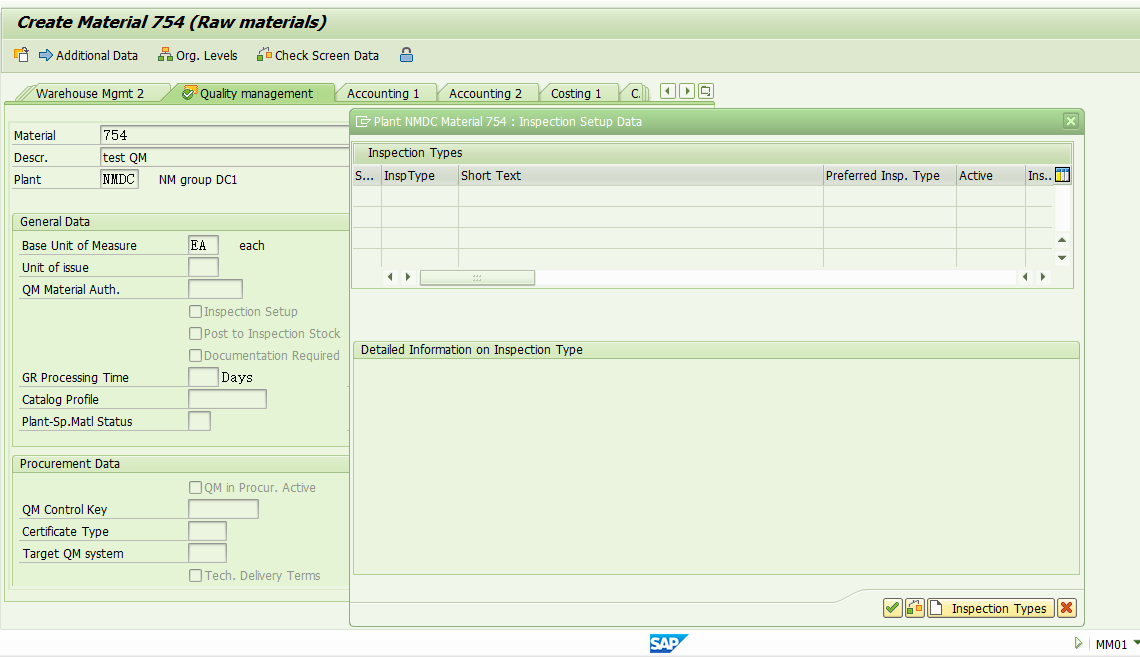
Task: Focus the Unit of issue field
Action: [203, 267]
